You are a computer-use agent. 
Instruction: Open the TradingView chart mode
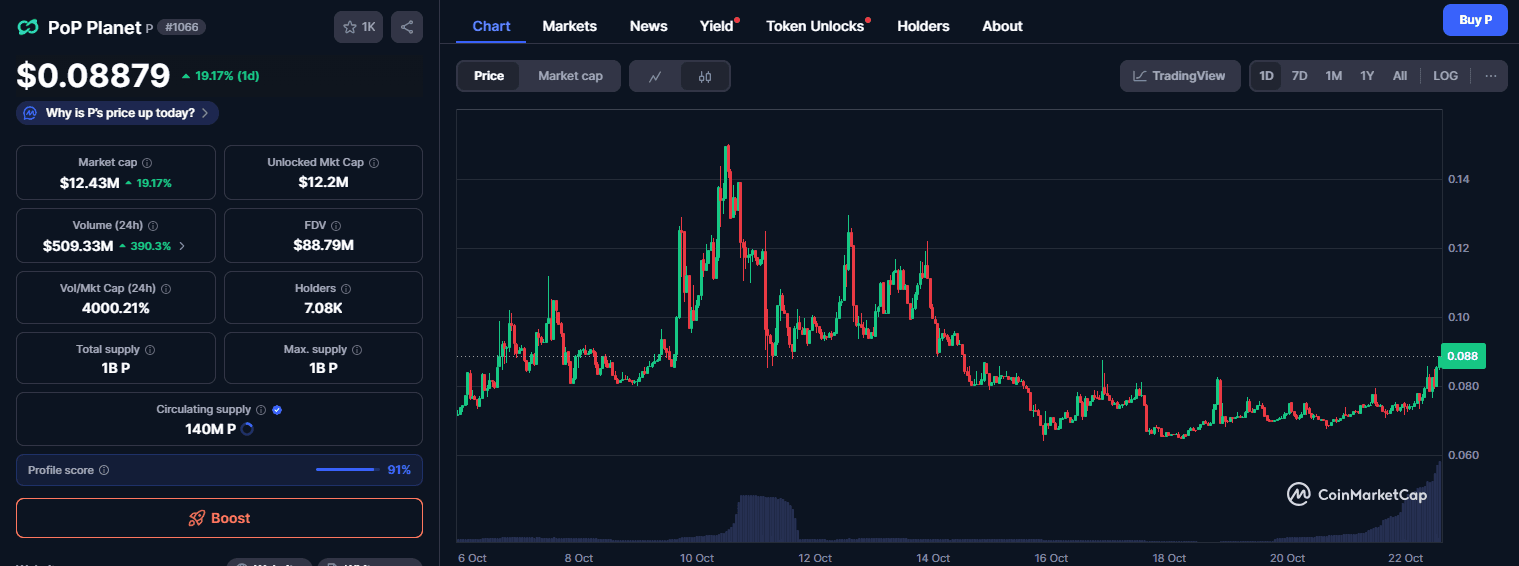coord(1180,76)
